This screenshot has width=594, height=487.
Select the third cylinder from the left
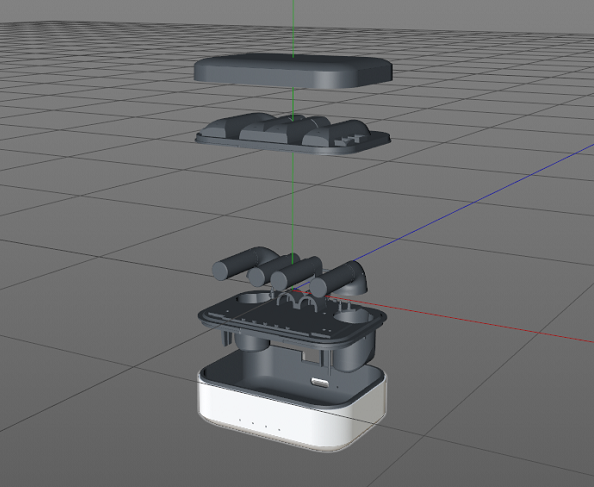click(x=296, y=273)
